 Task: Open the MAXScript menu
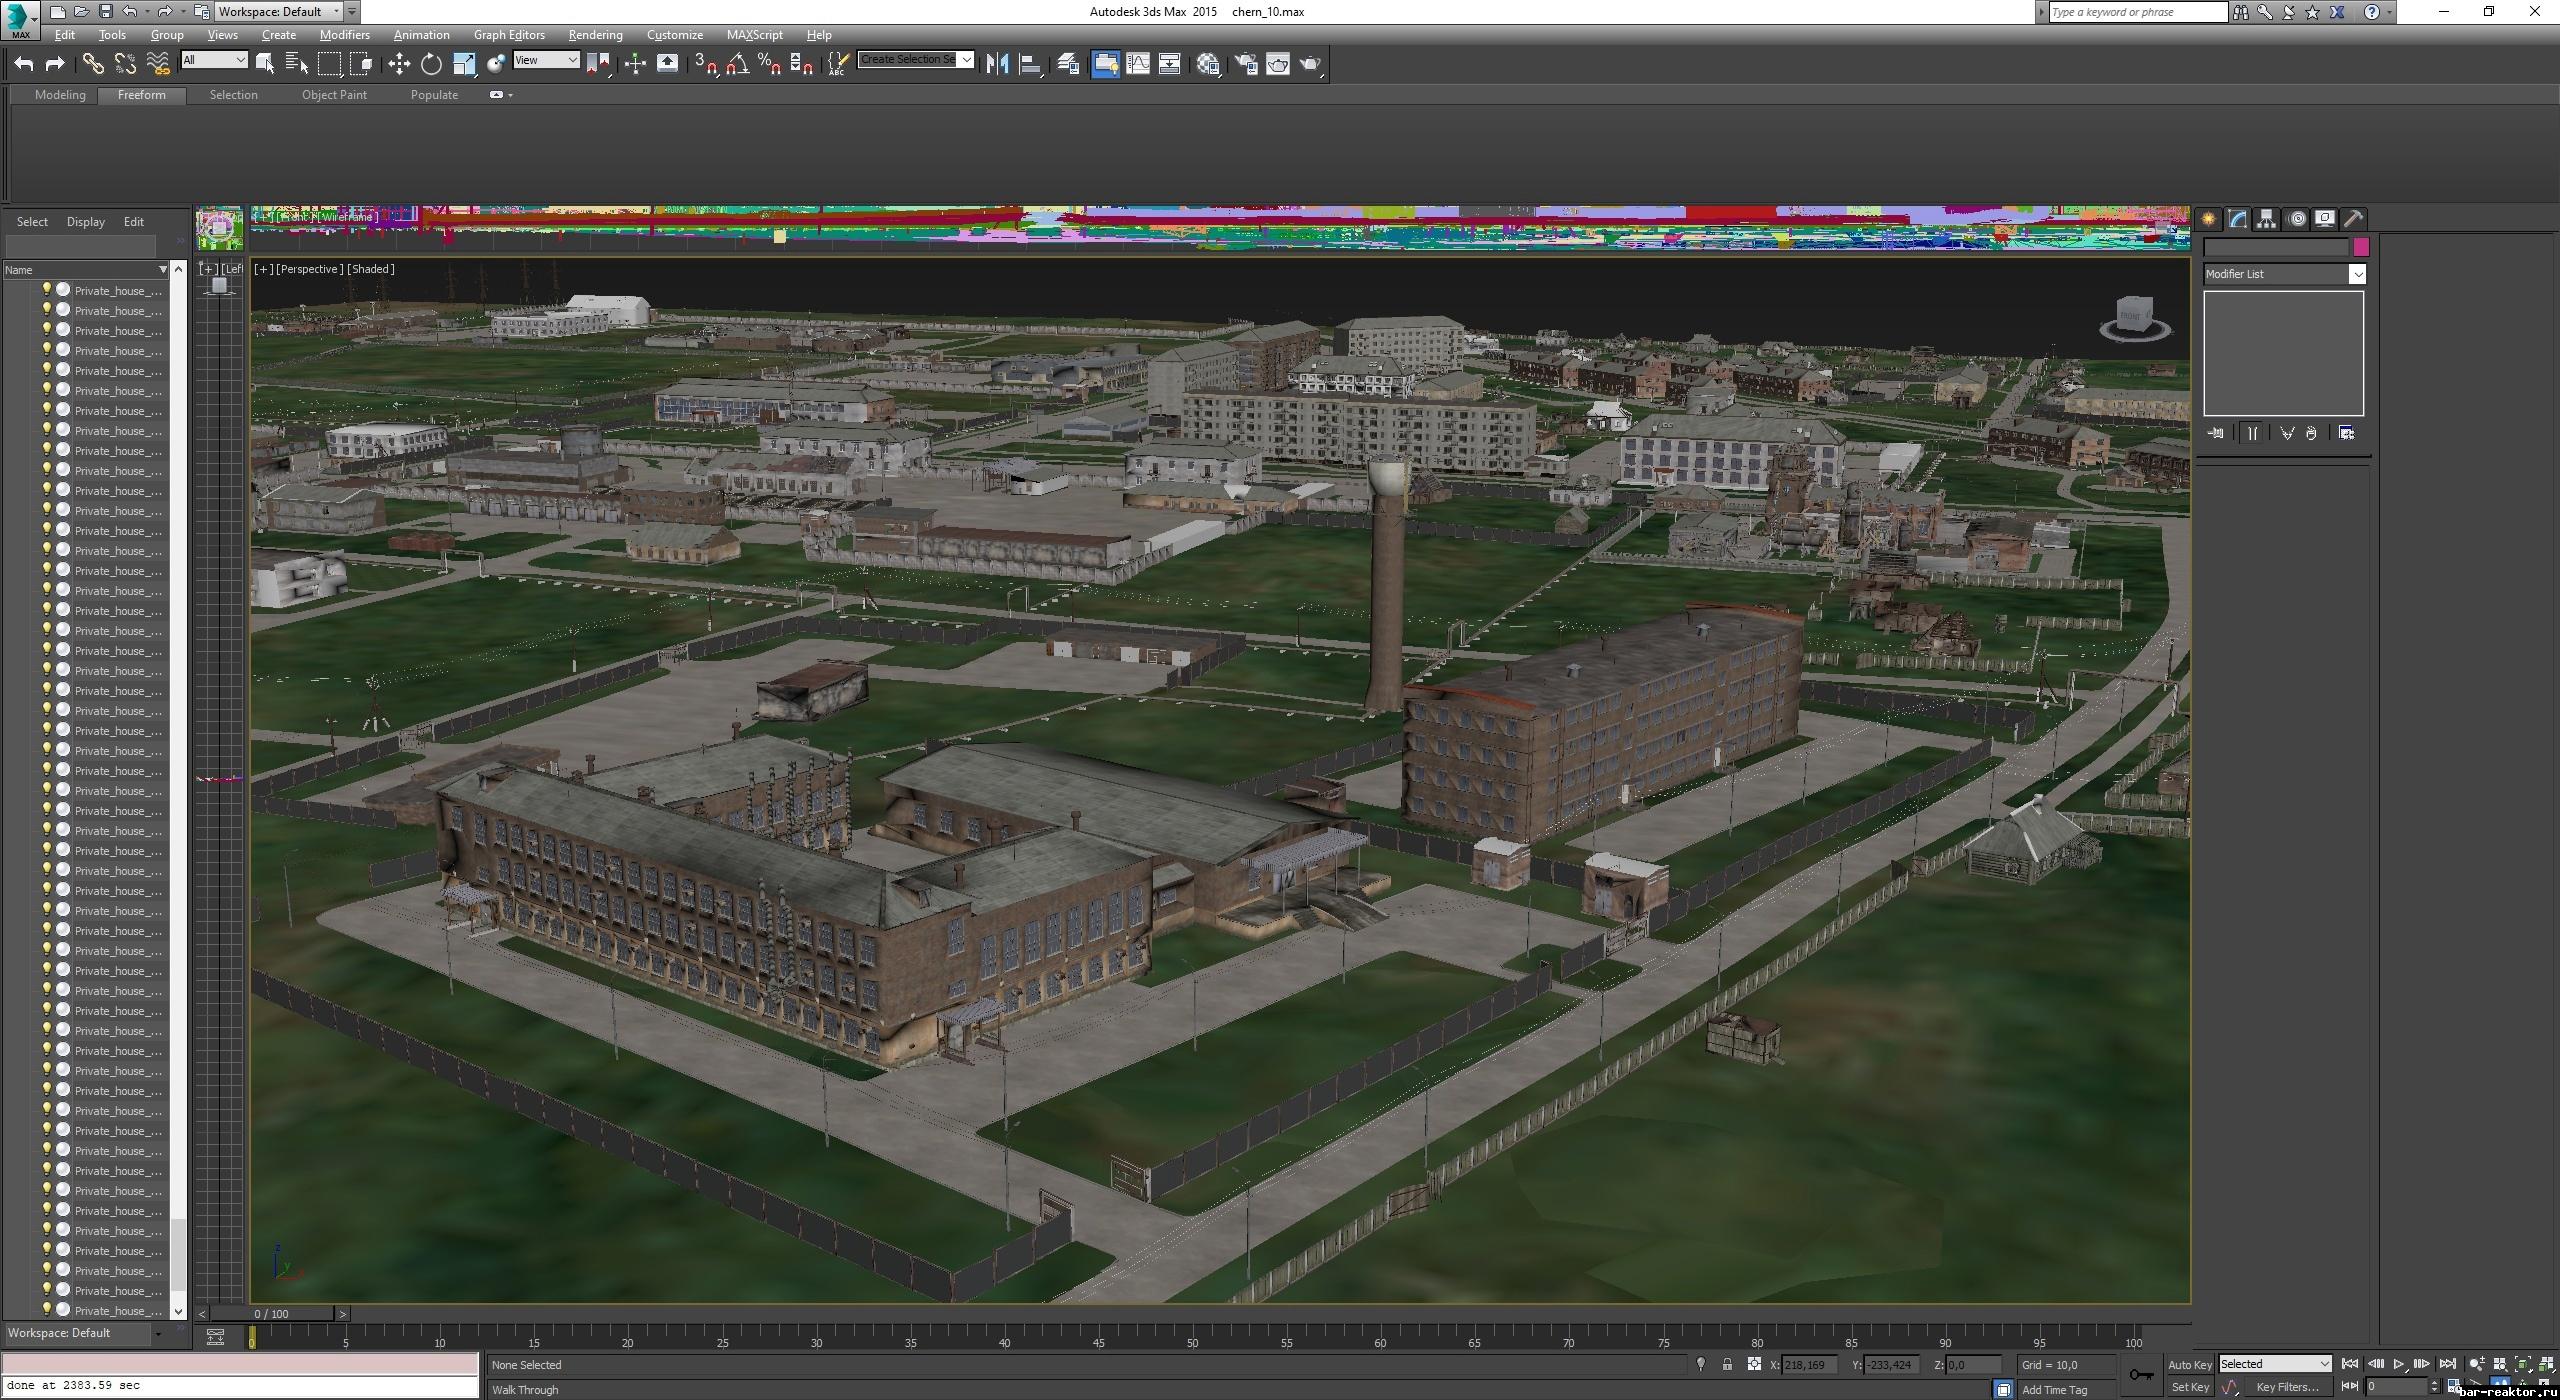754,35
